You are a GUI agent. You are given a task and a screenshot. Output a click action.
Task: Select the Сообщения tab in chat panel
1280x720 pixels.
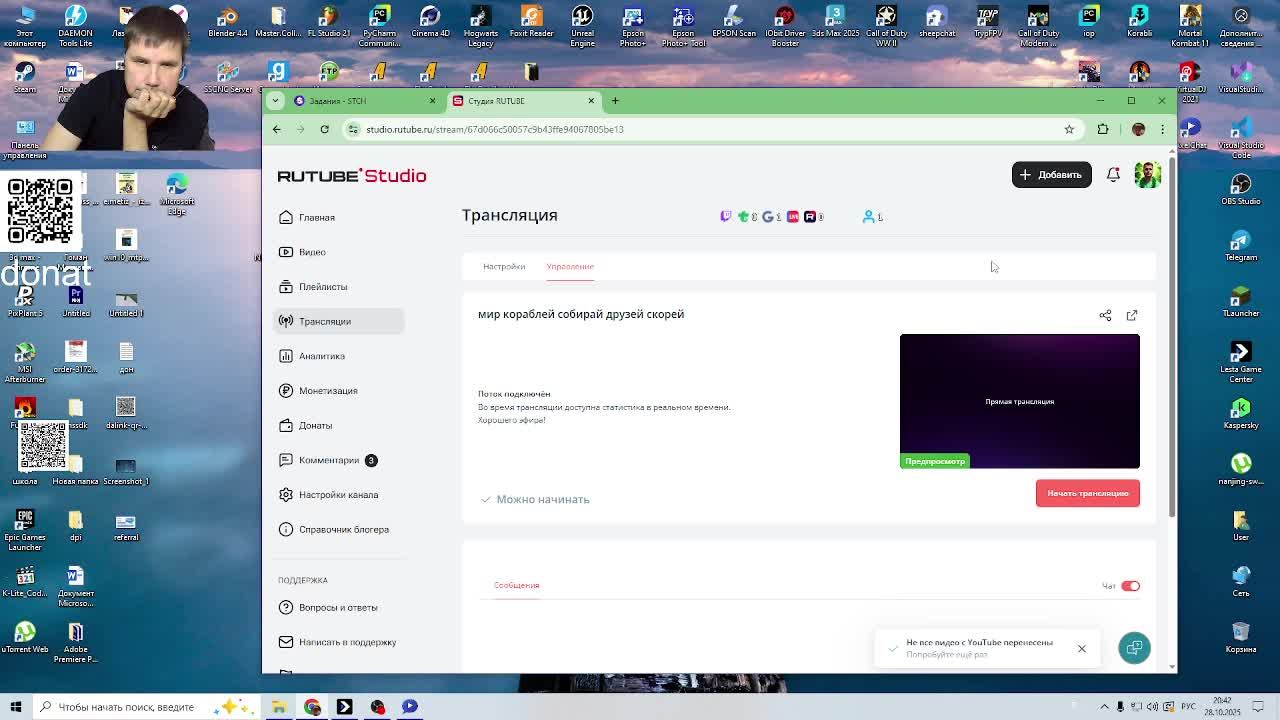516,585
